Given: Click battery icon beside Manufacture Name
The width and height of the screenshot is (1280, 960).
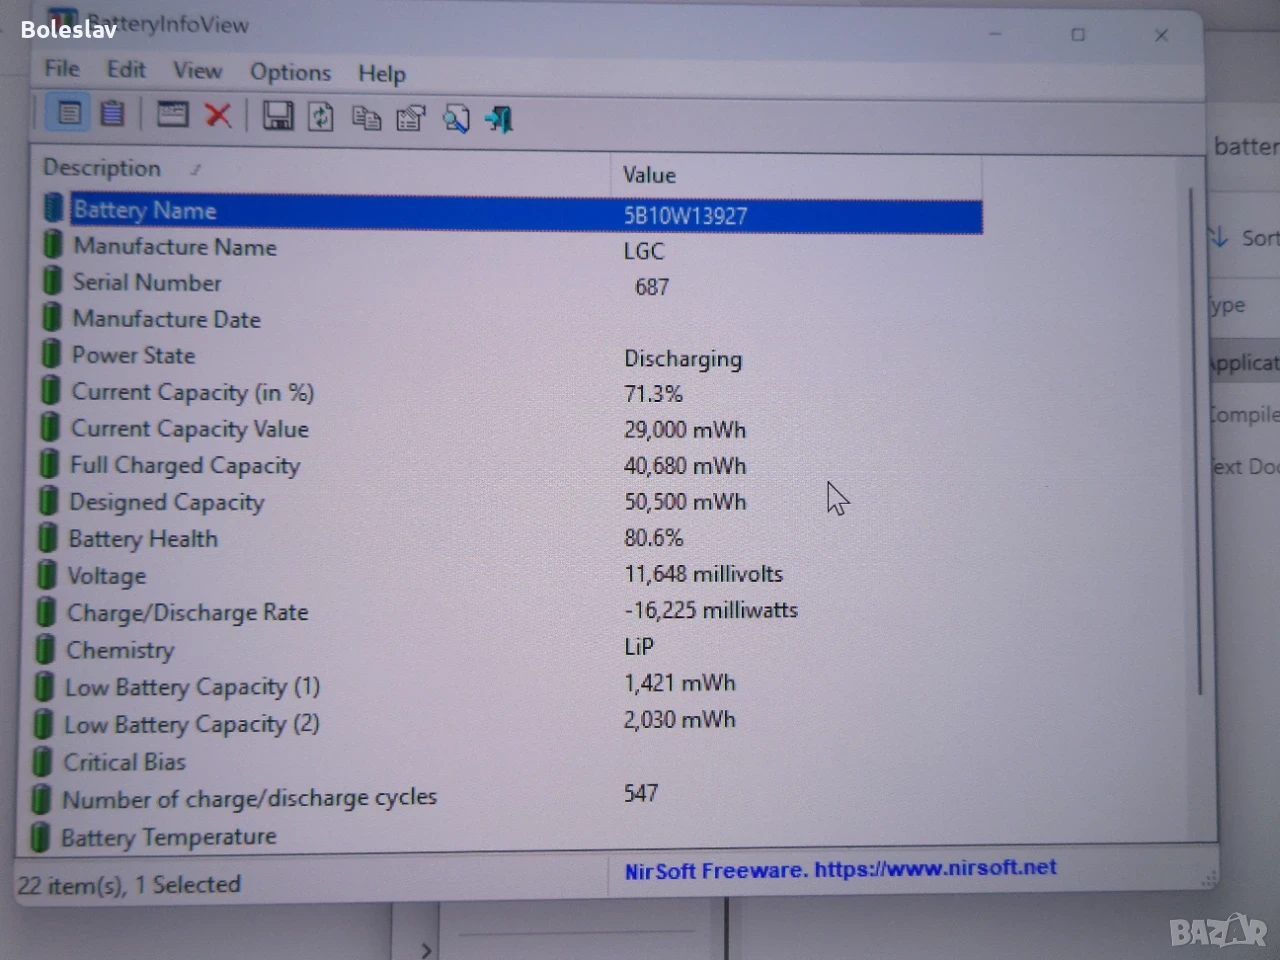Looking at the screenshot, I should click(x=53, y=245).
